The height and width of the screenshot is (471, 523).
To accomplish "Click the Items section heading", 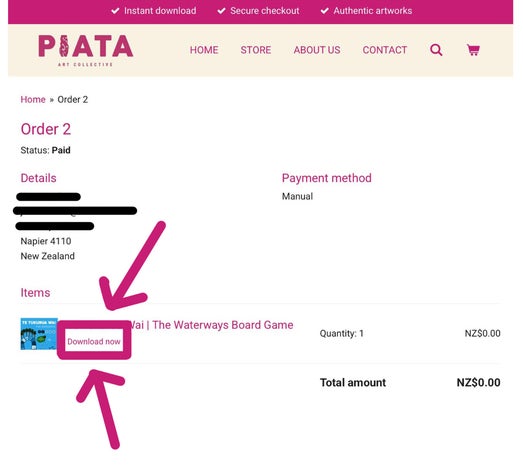I will click(x=35, y=293).
